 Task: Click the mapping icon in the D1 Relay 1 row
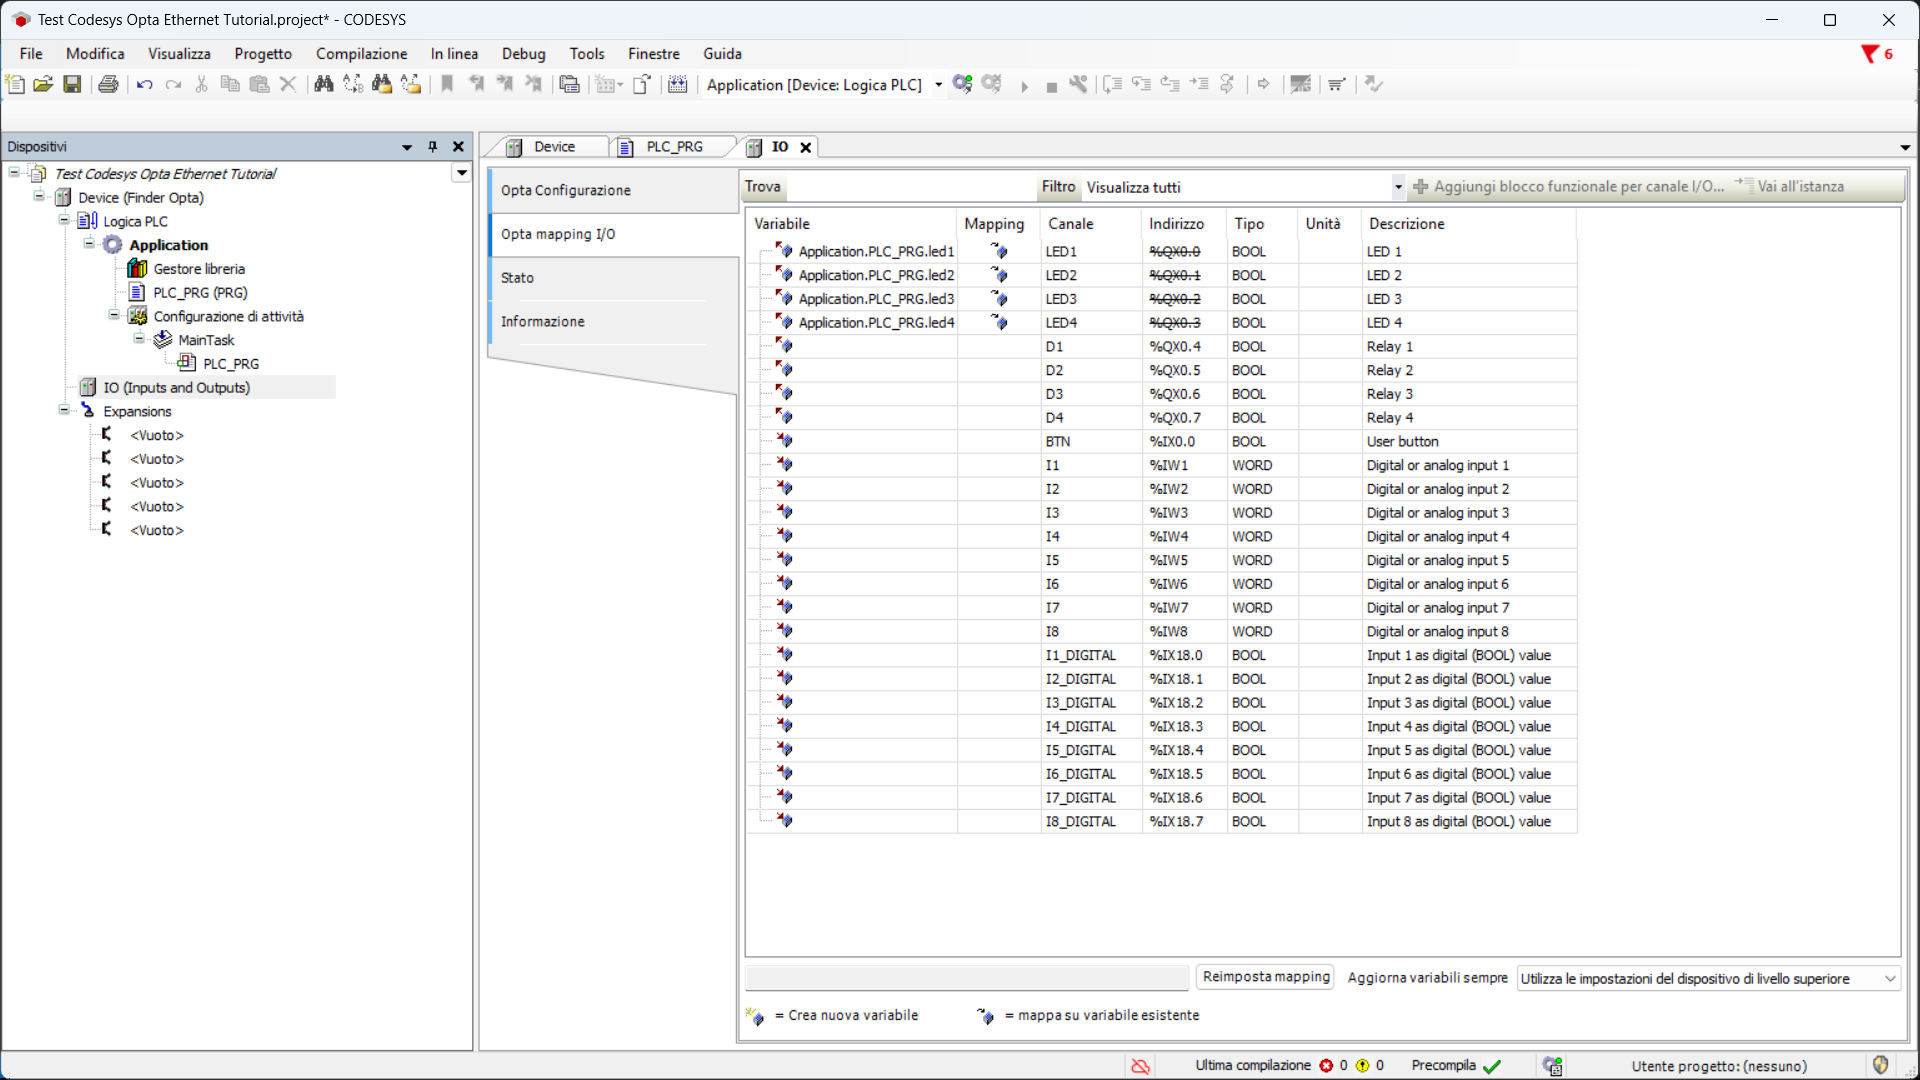coord(785,346)
